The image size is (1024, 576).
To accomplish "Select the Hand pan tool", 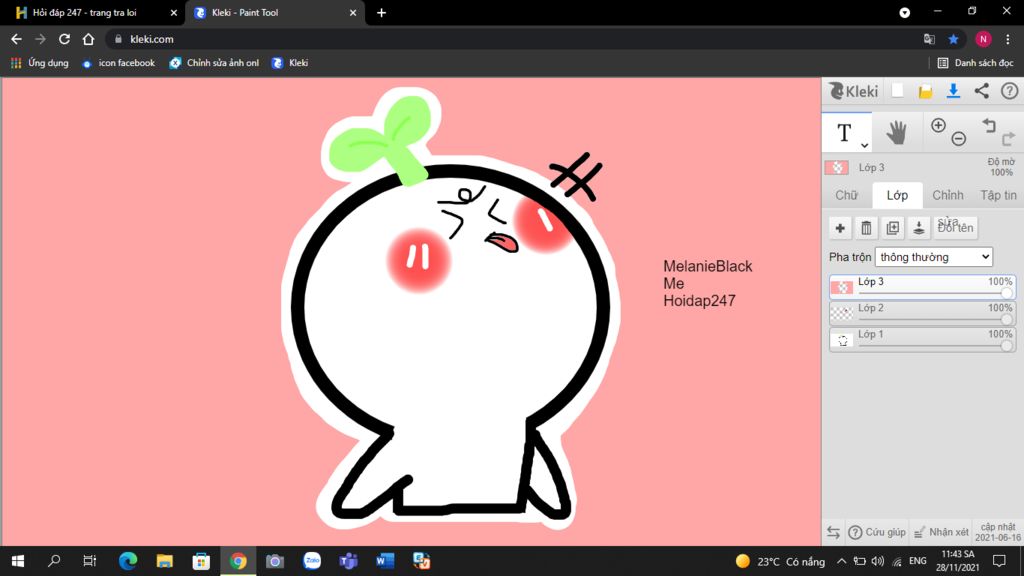I will (x=897, y=133).
